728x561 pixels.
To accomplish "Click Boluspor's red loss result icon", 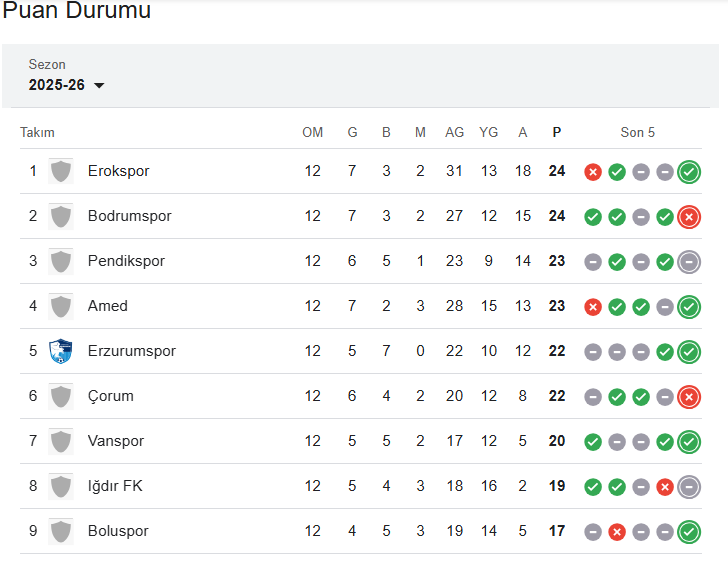I will pyautogui.click(x=617, y=532).
